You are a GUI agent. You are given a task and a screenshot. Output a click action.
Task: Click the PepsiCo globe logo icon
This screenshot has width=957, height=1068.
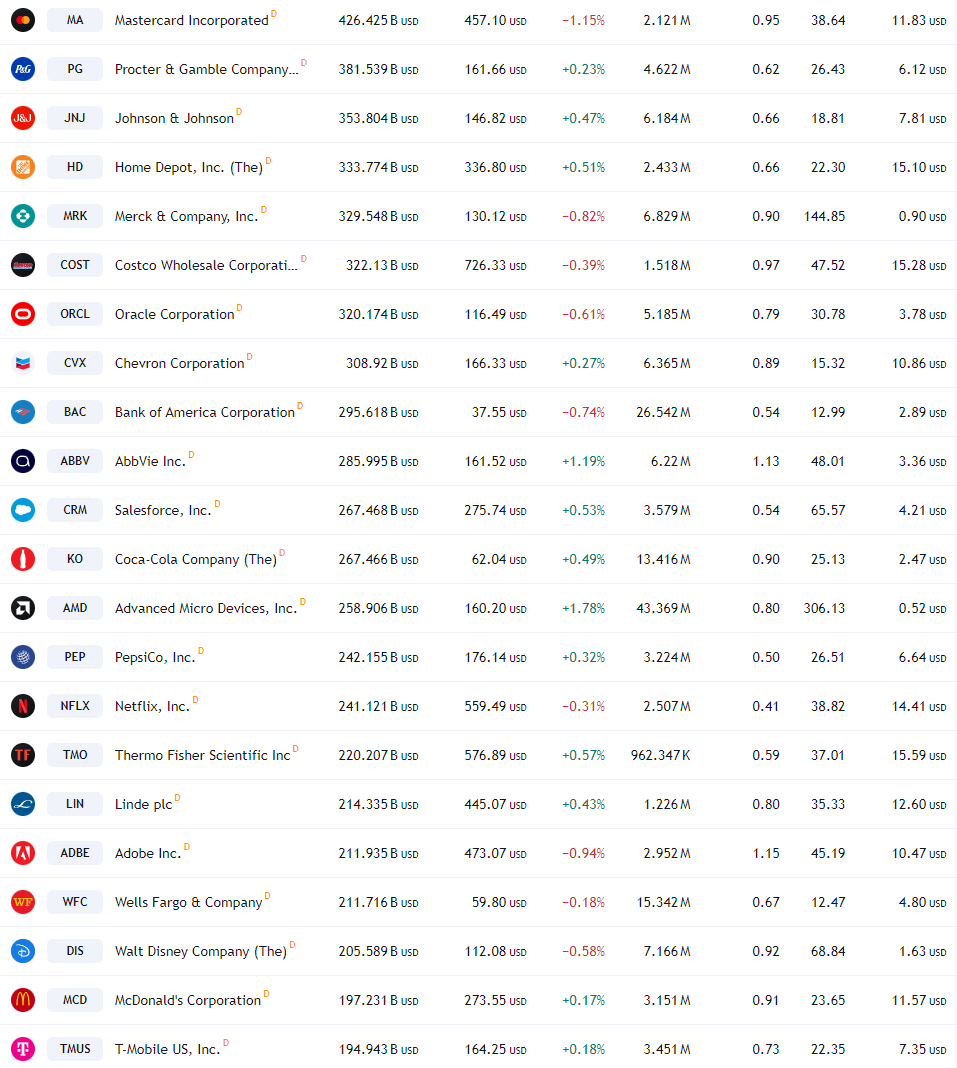(23, 657)
